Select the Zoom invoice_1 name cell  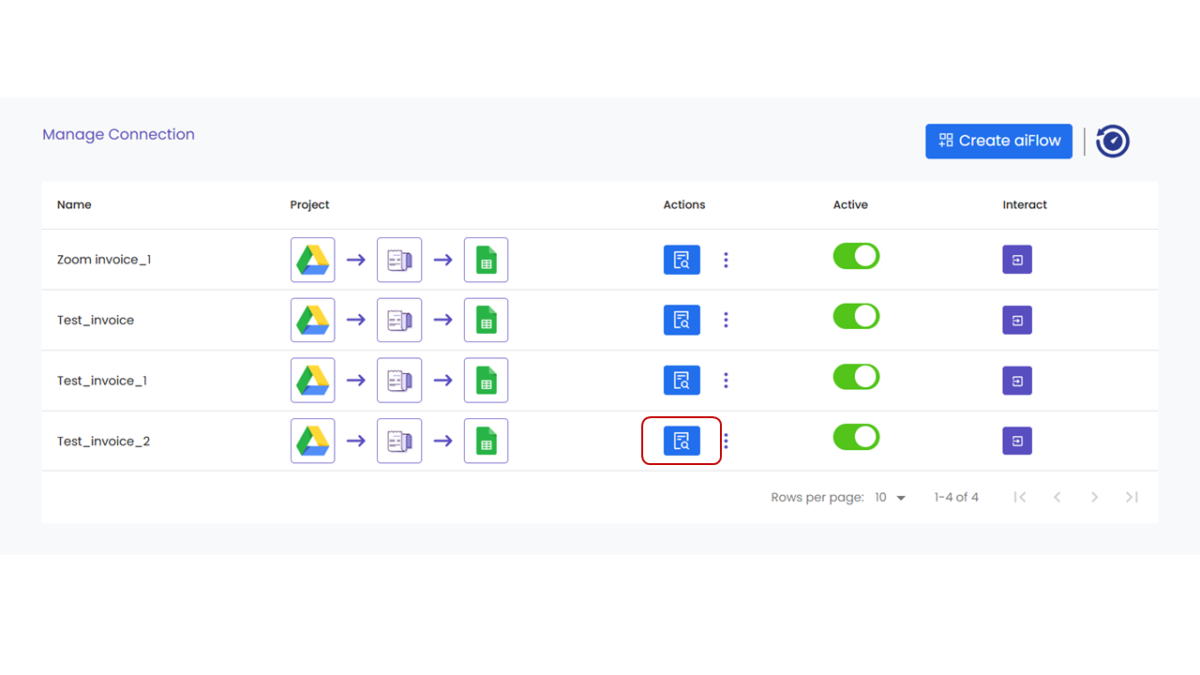coord(104,260)
